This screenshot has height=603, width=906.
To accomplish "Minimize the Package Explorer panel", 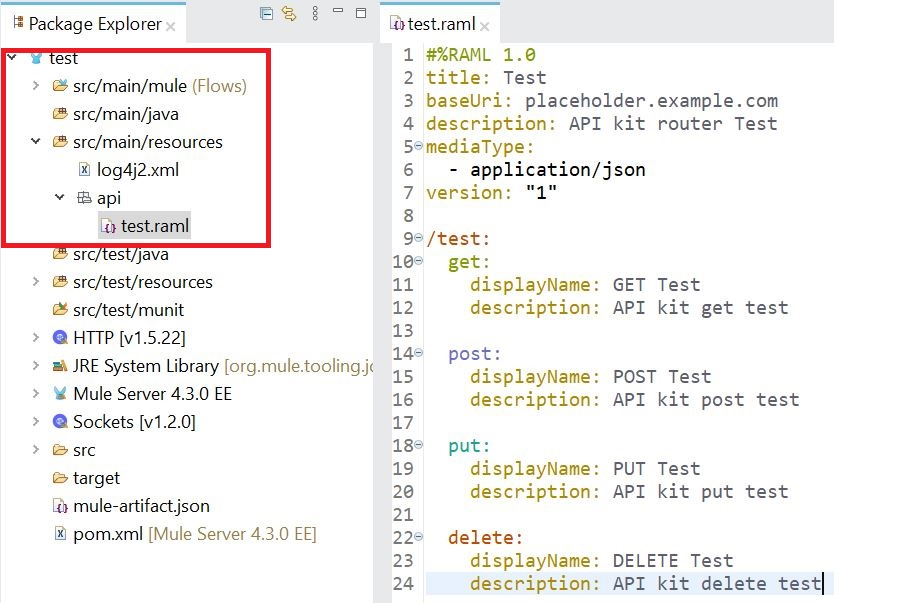I will click(340, 14).
